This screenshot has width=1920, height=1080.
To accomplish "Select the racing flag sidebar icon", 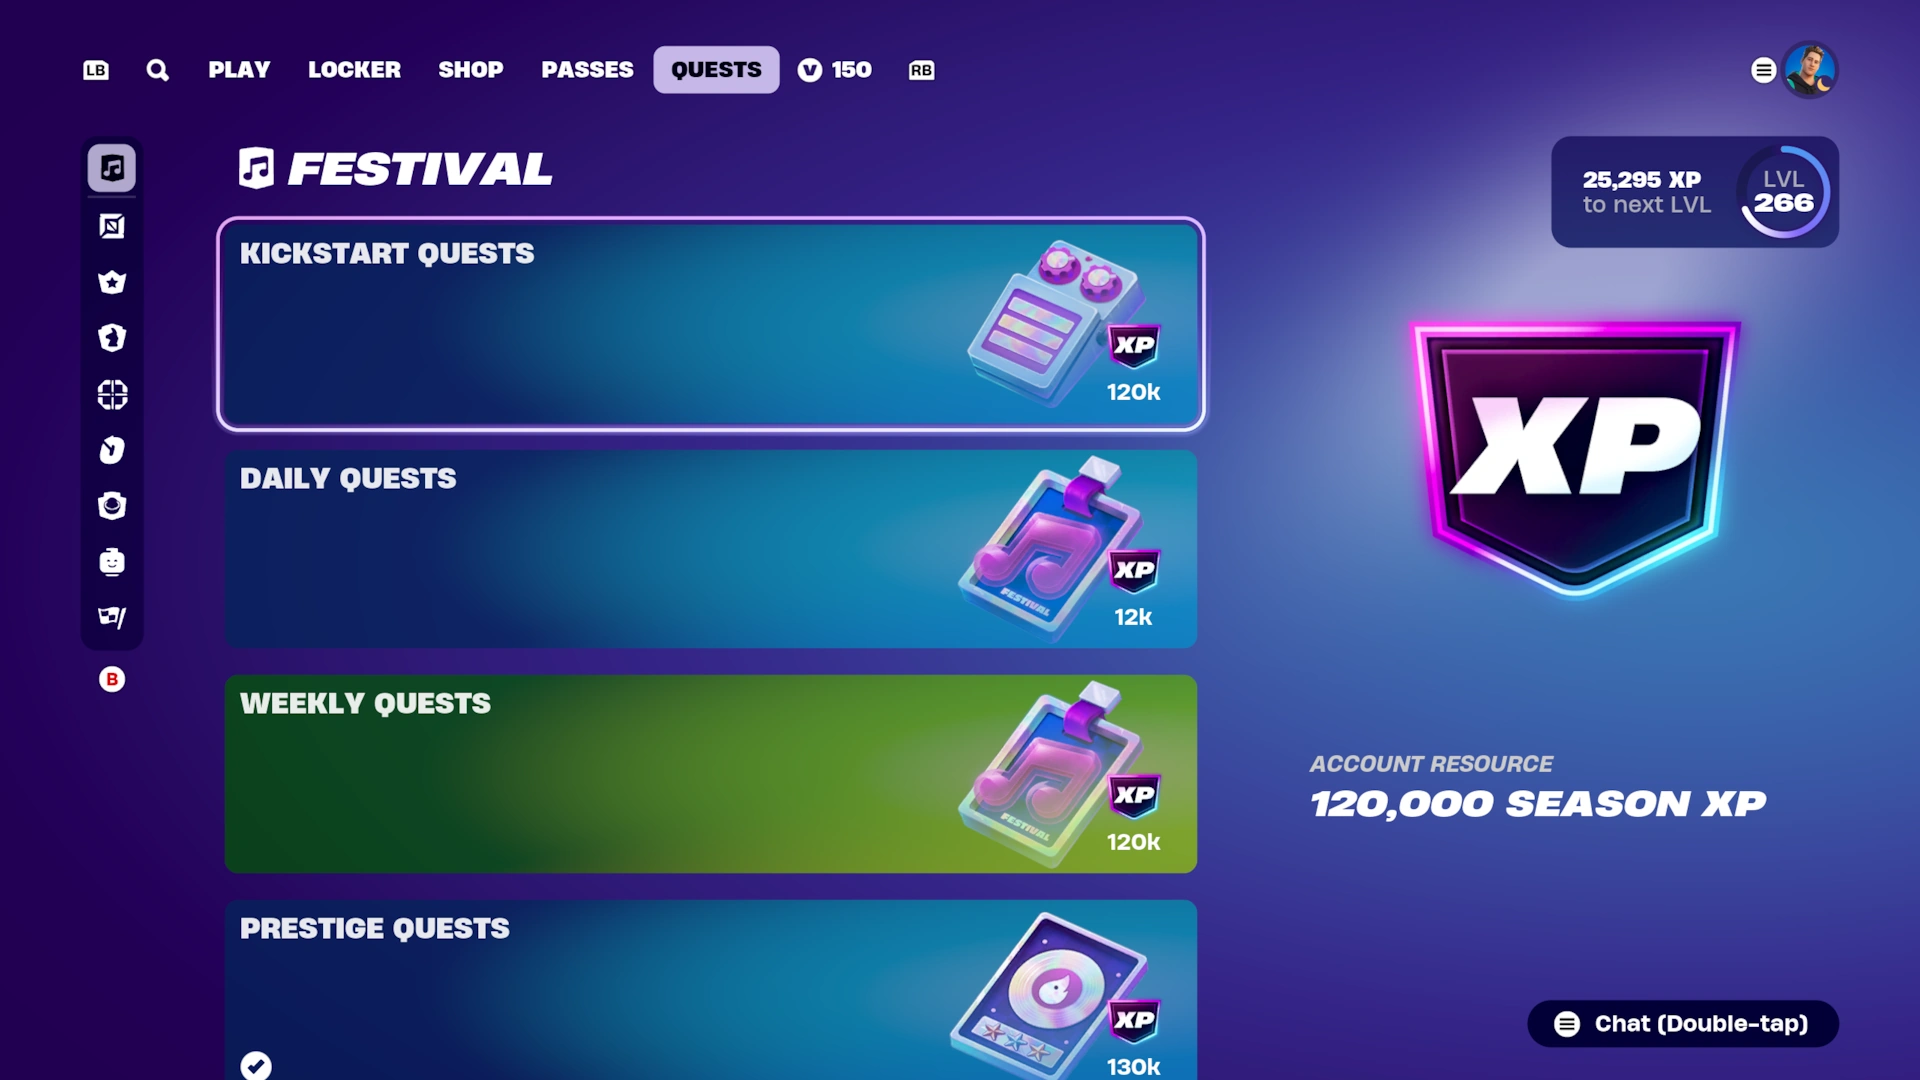I will (112, 617).
